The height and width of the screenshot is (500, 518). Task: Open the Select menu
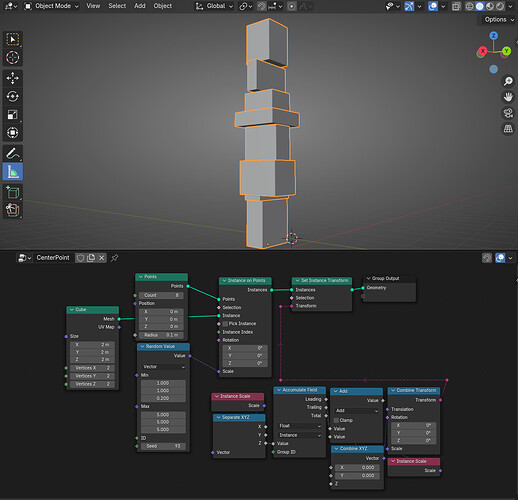pos(117,6)
